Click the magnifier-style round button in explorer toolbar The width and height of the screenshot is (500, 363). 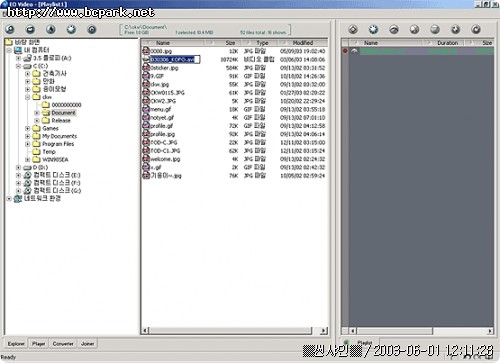pyautogui.click(x=10, y=30)
